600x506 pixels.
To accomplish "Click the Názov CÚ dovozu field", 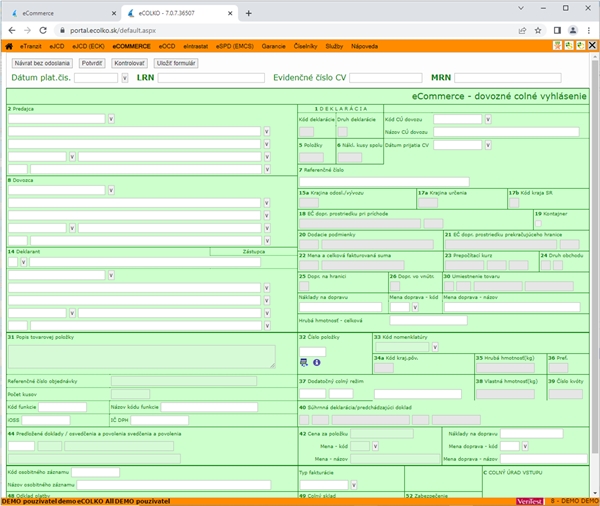I will tap(506, 132).
